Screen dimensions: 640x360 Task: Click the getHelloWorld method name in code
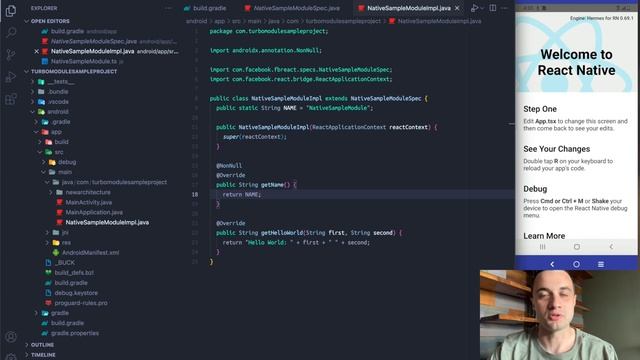click(282, 233)
